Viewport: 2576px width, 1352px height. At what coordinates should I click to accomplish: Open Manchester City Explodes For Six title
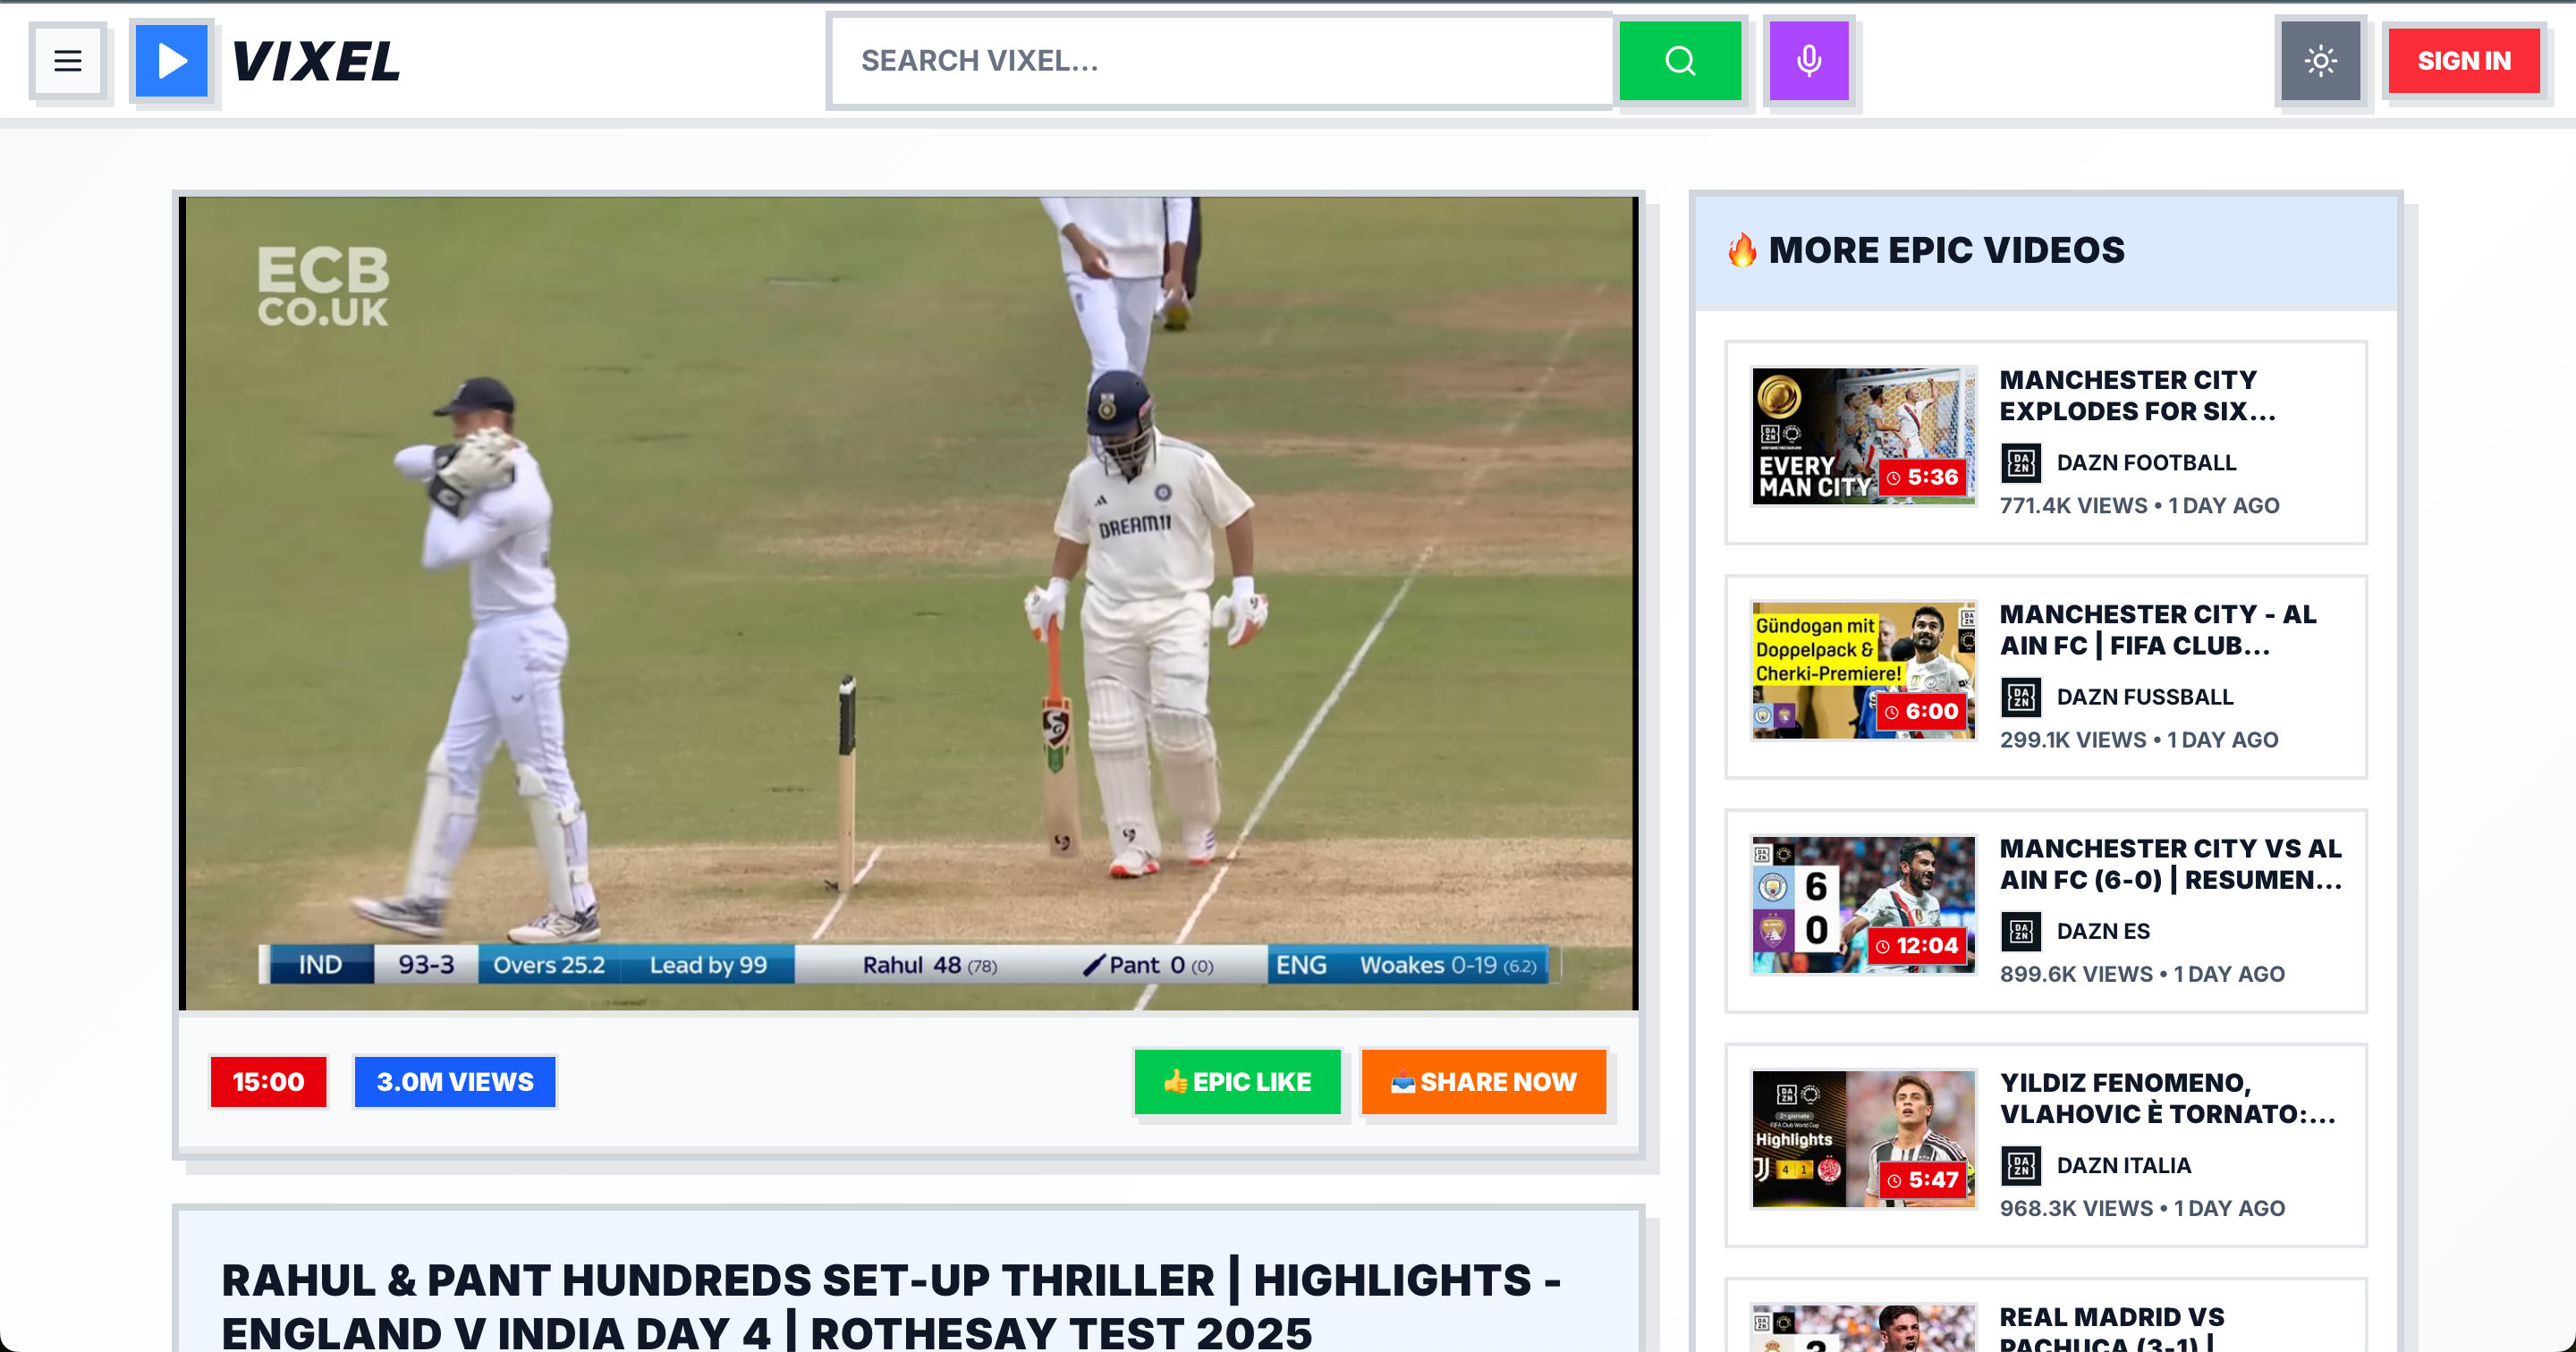[2138, 396]
